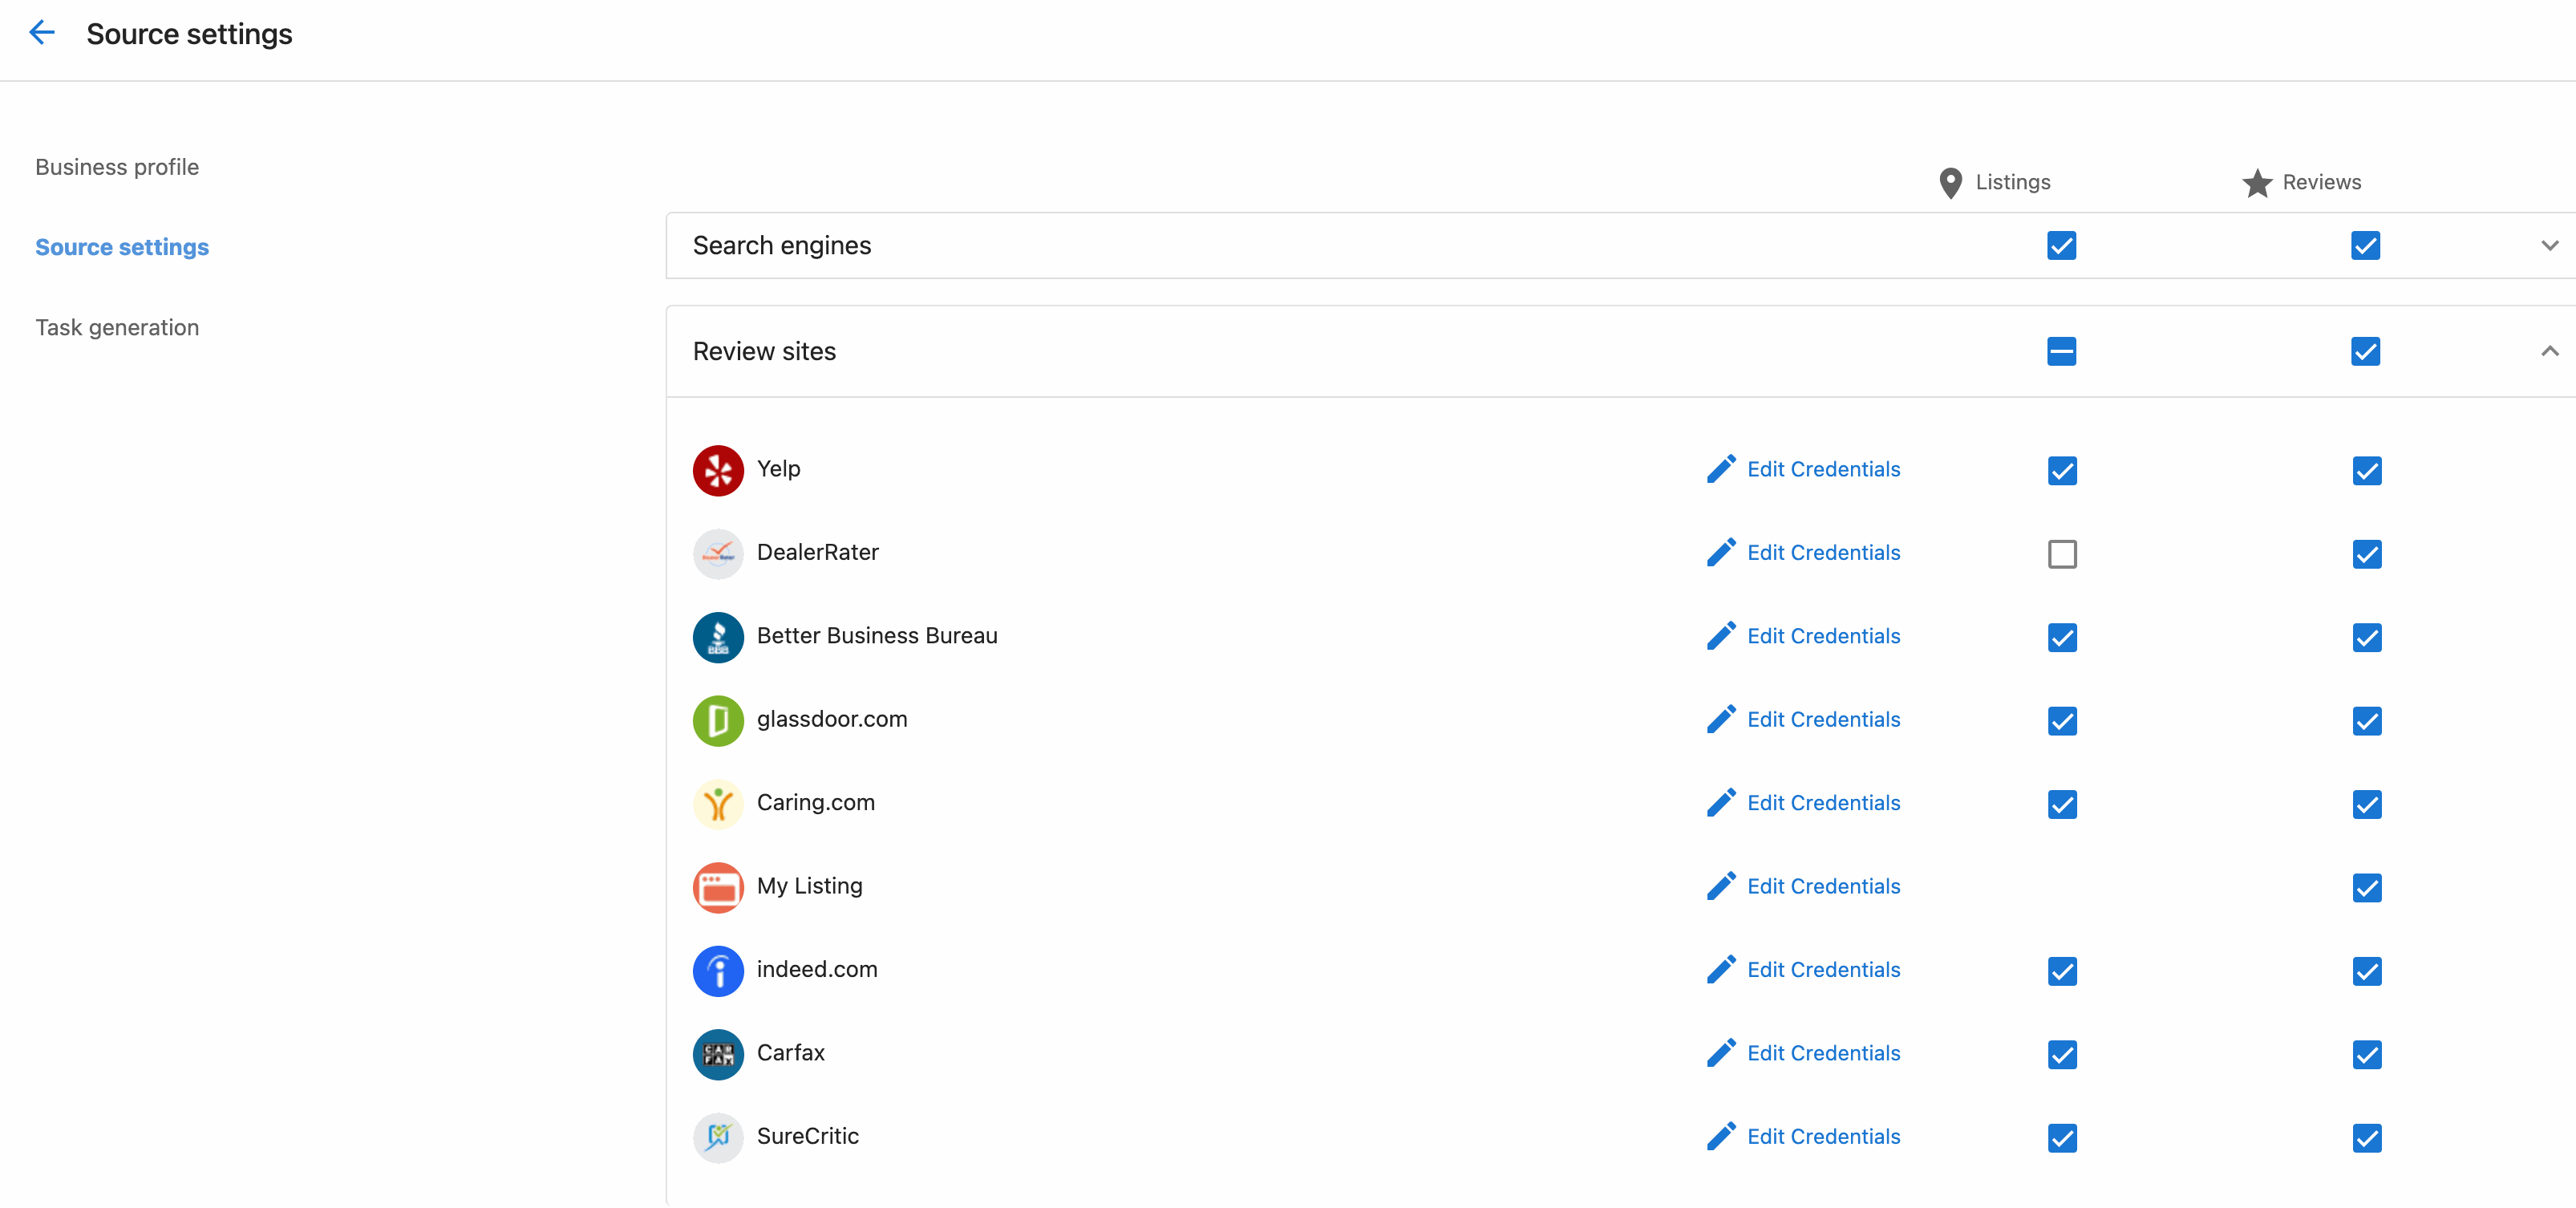Viewport: 2576px width, 1208px height.
Task: Click the pencil icon beside Yelp
Action: coord(1721,469)
